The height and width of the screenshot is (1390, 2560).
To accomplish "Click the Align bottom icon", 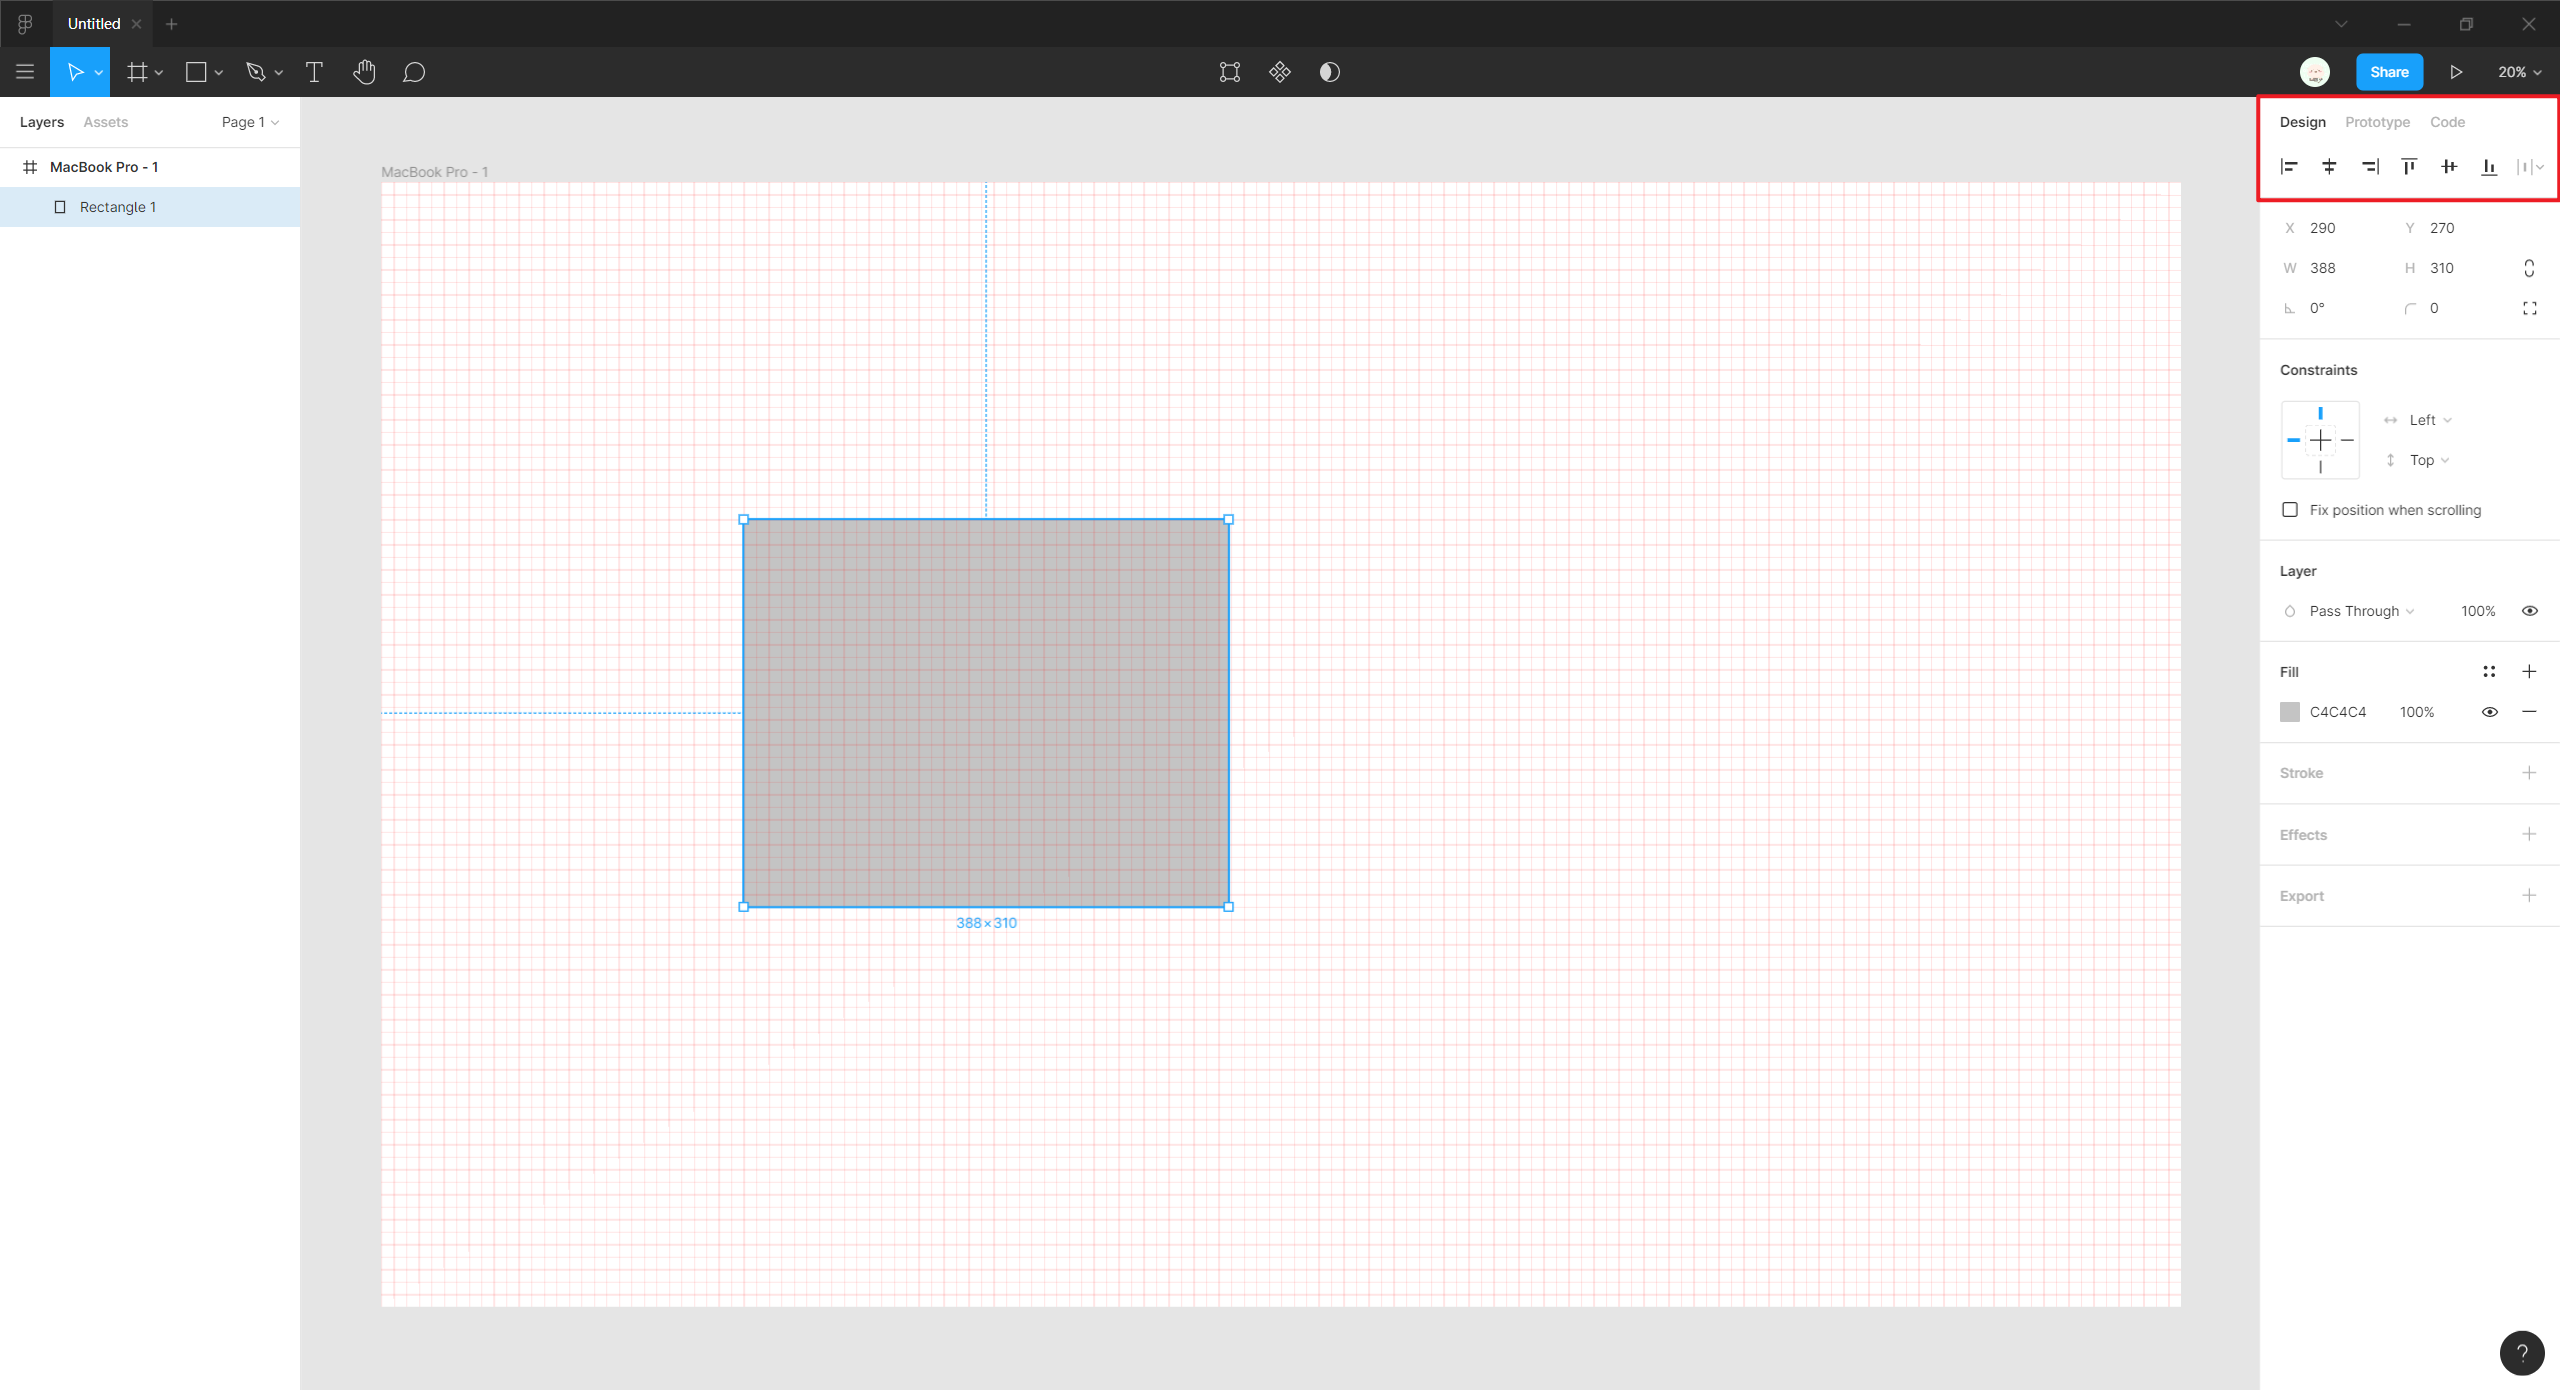I will [2489, 167].
